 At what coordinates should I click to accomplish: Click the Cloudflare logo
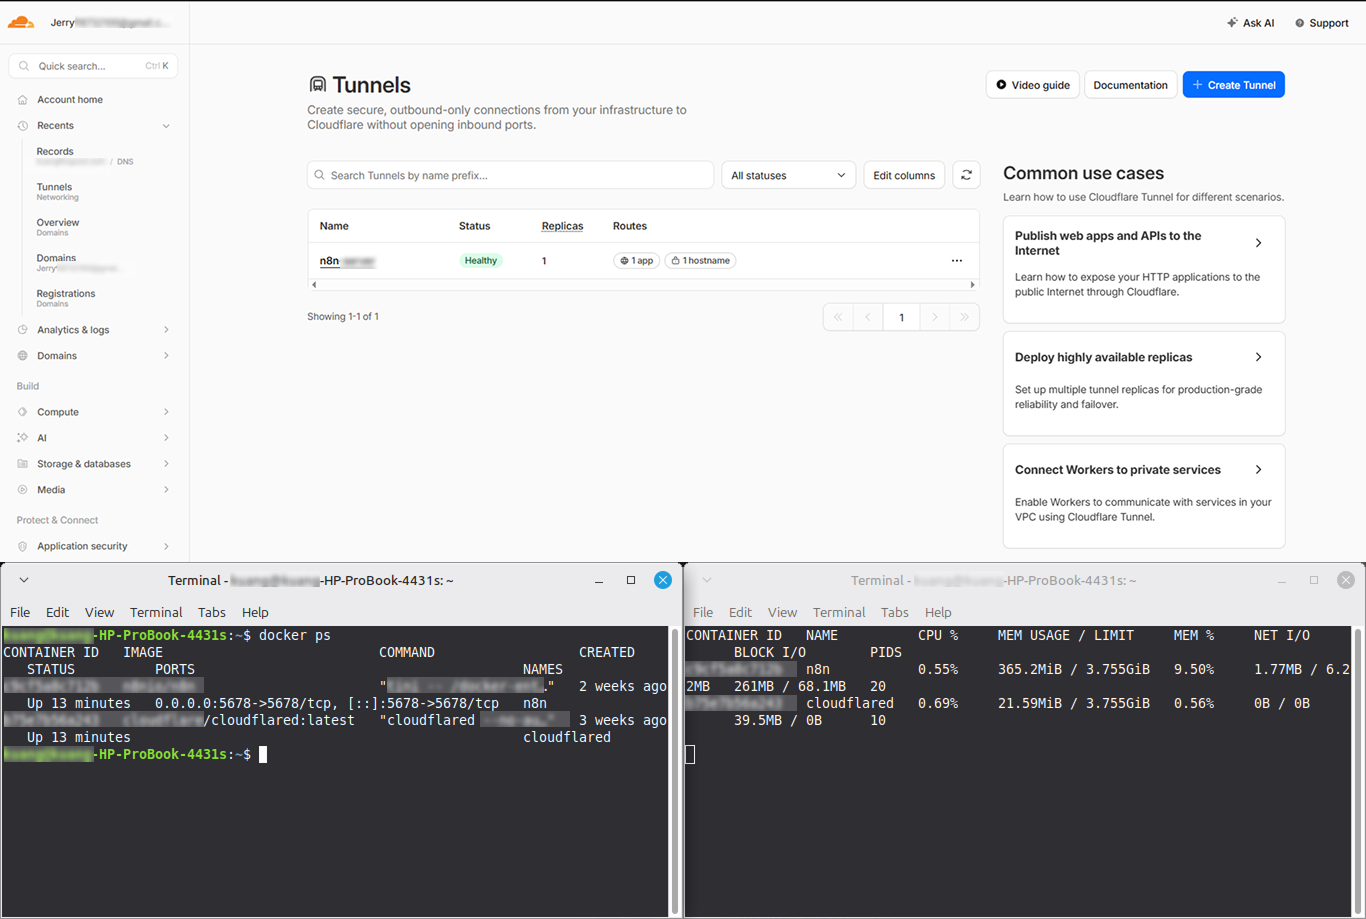click(21, 22)
